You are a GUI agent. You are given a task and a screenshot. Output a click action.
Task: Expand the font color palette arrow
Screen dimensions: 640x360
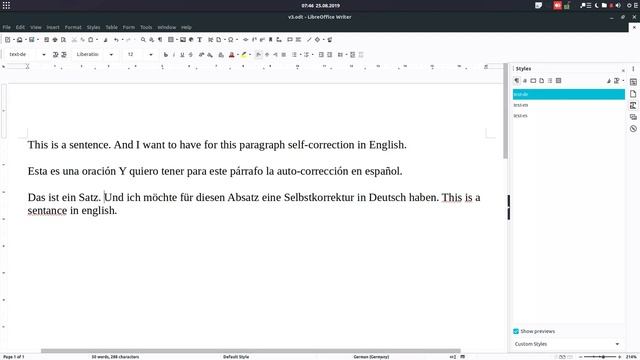pos(238,54)
